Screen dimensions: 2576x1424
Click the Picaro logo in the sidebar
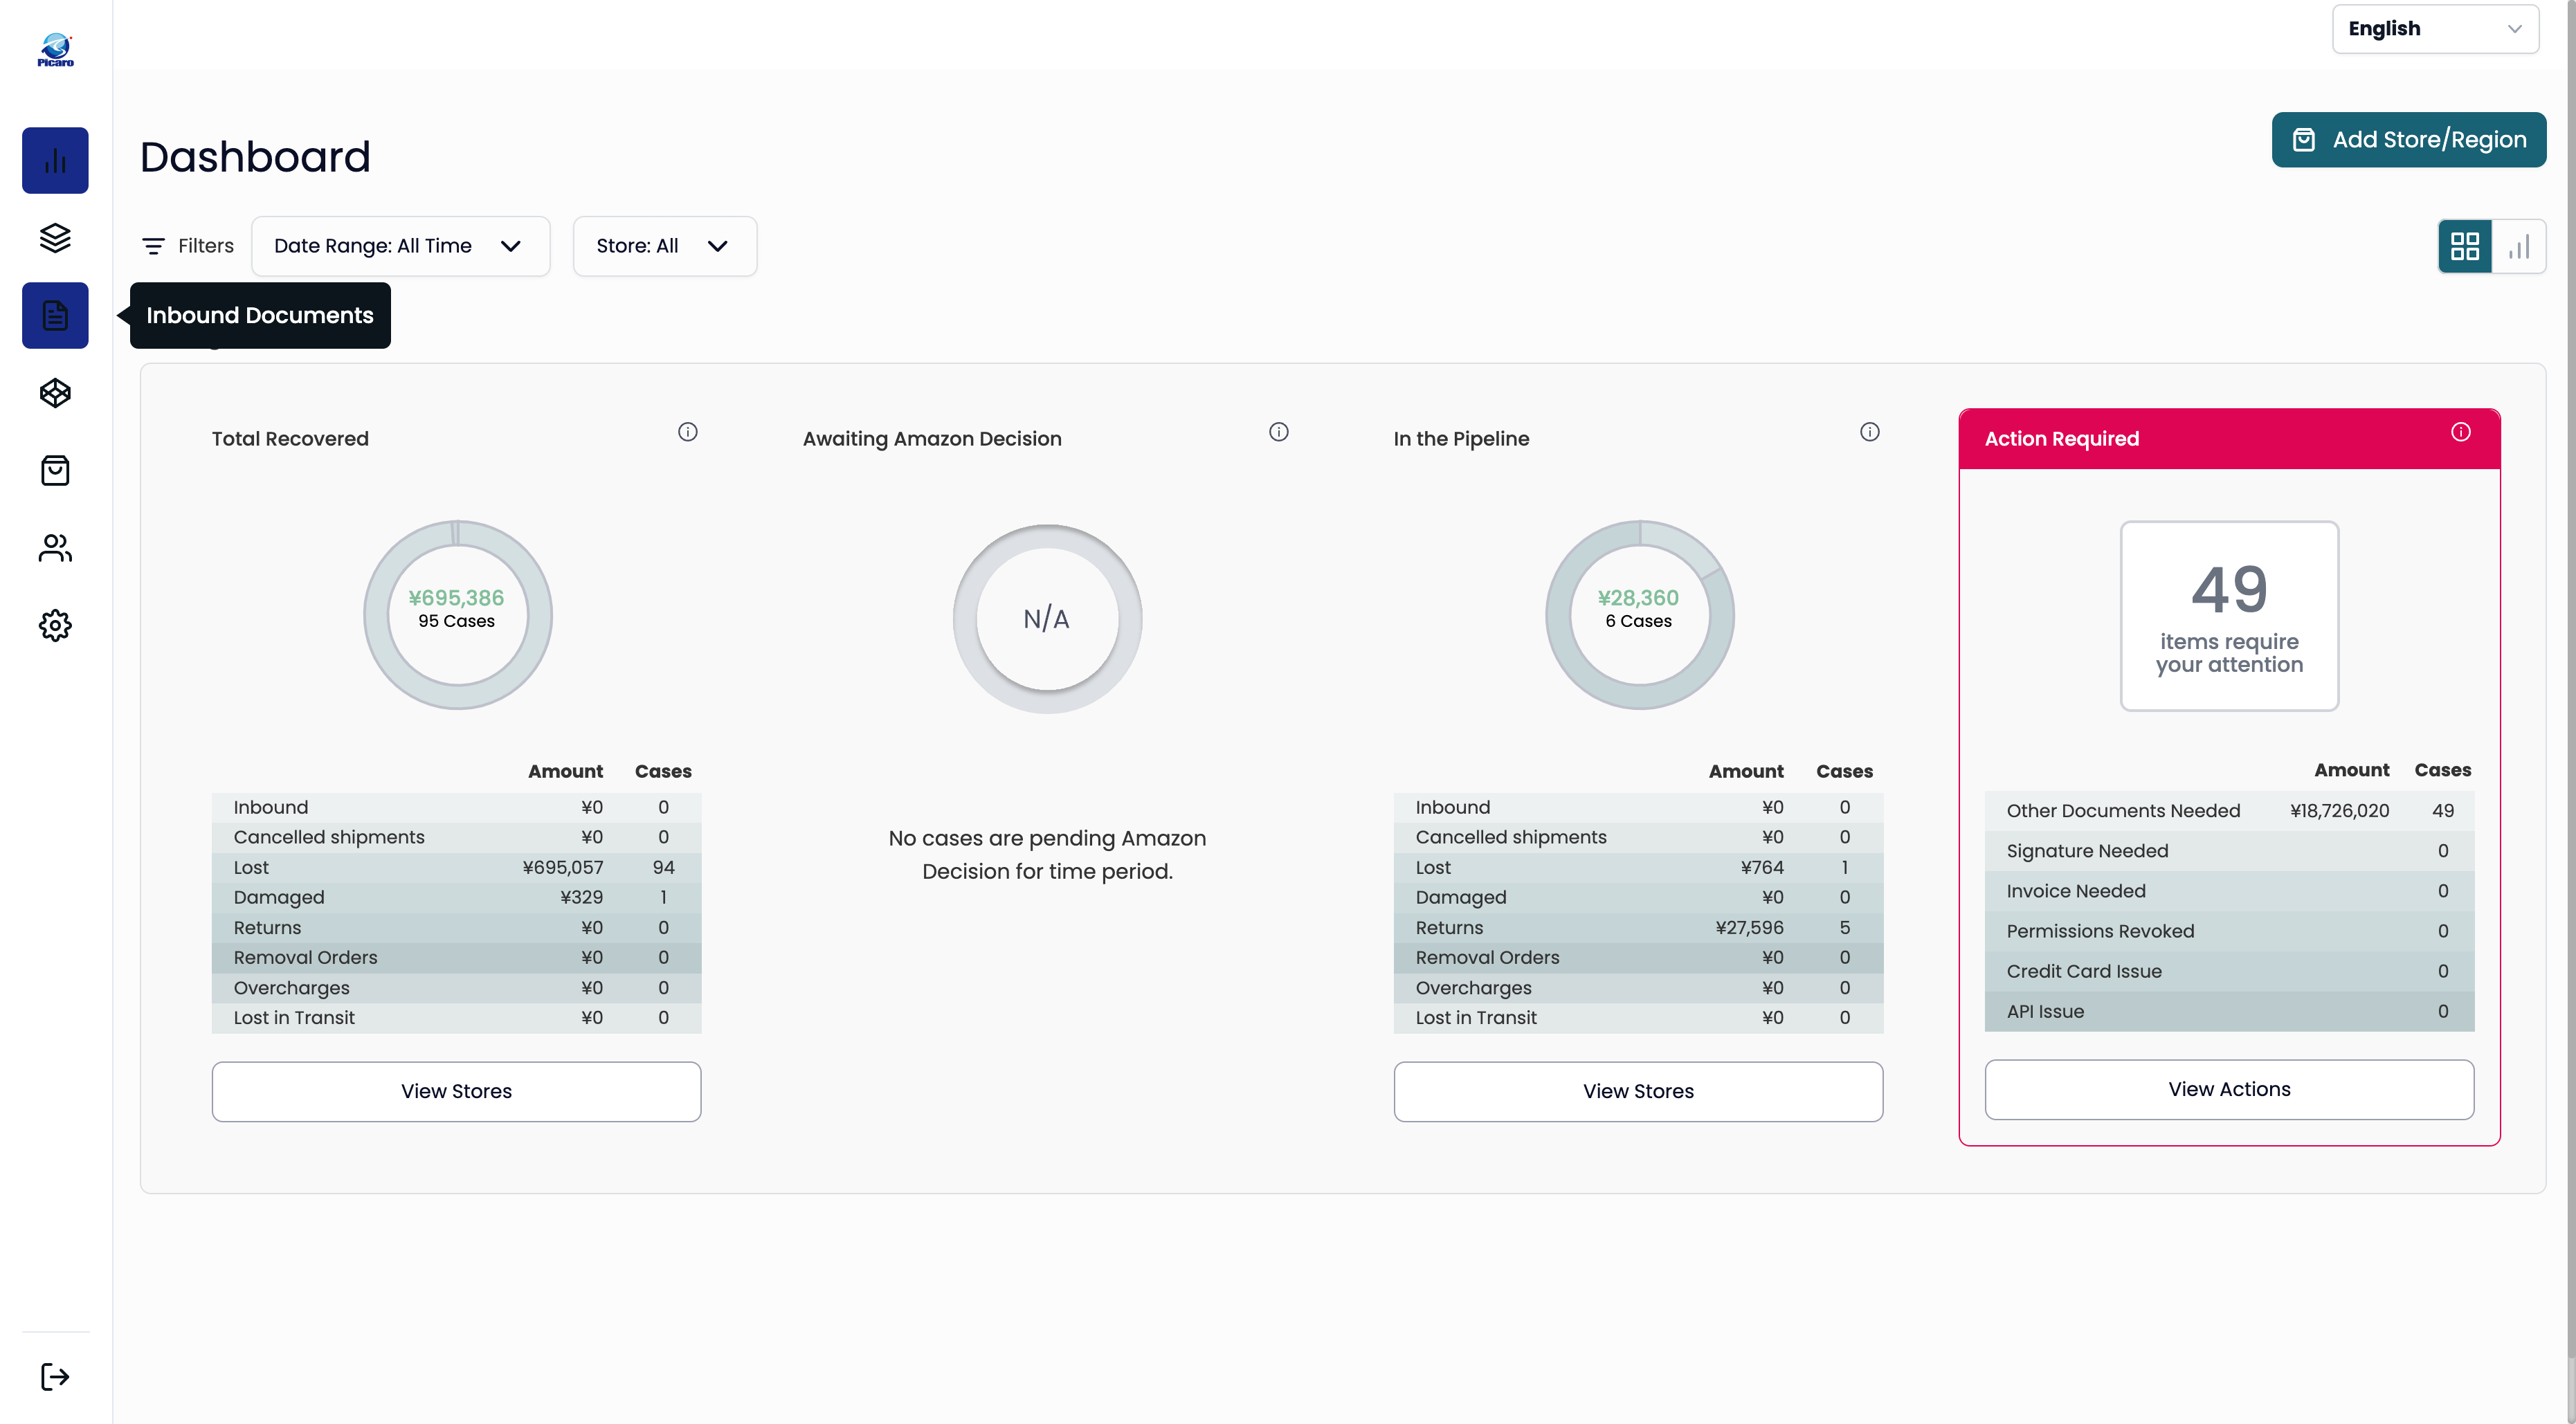tap(56, 50)
